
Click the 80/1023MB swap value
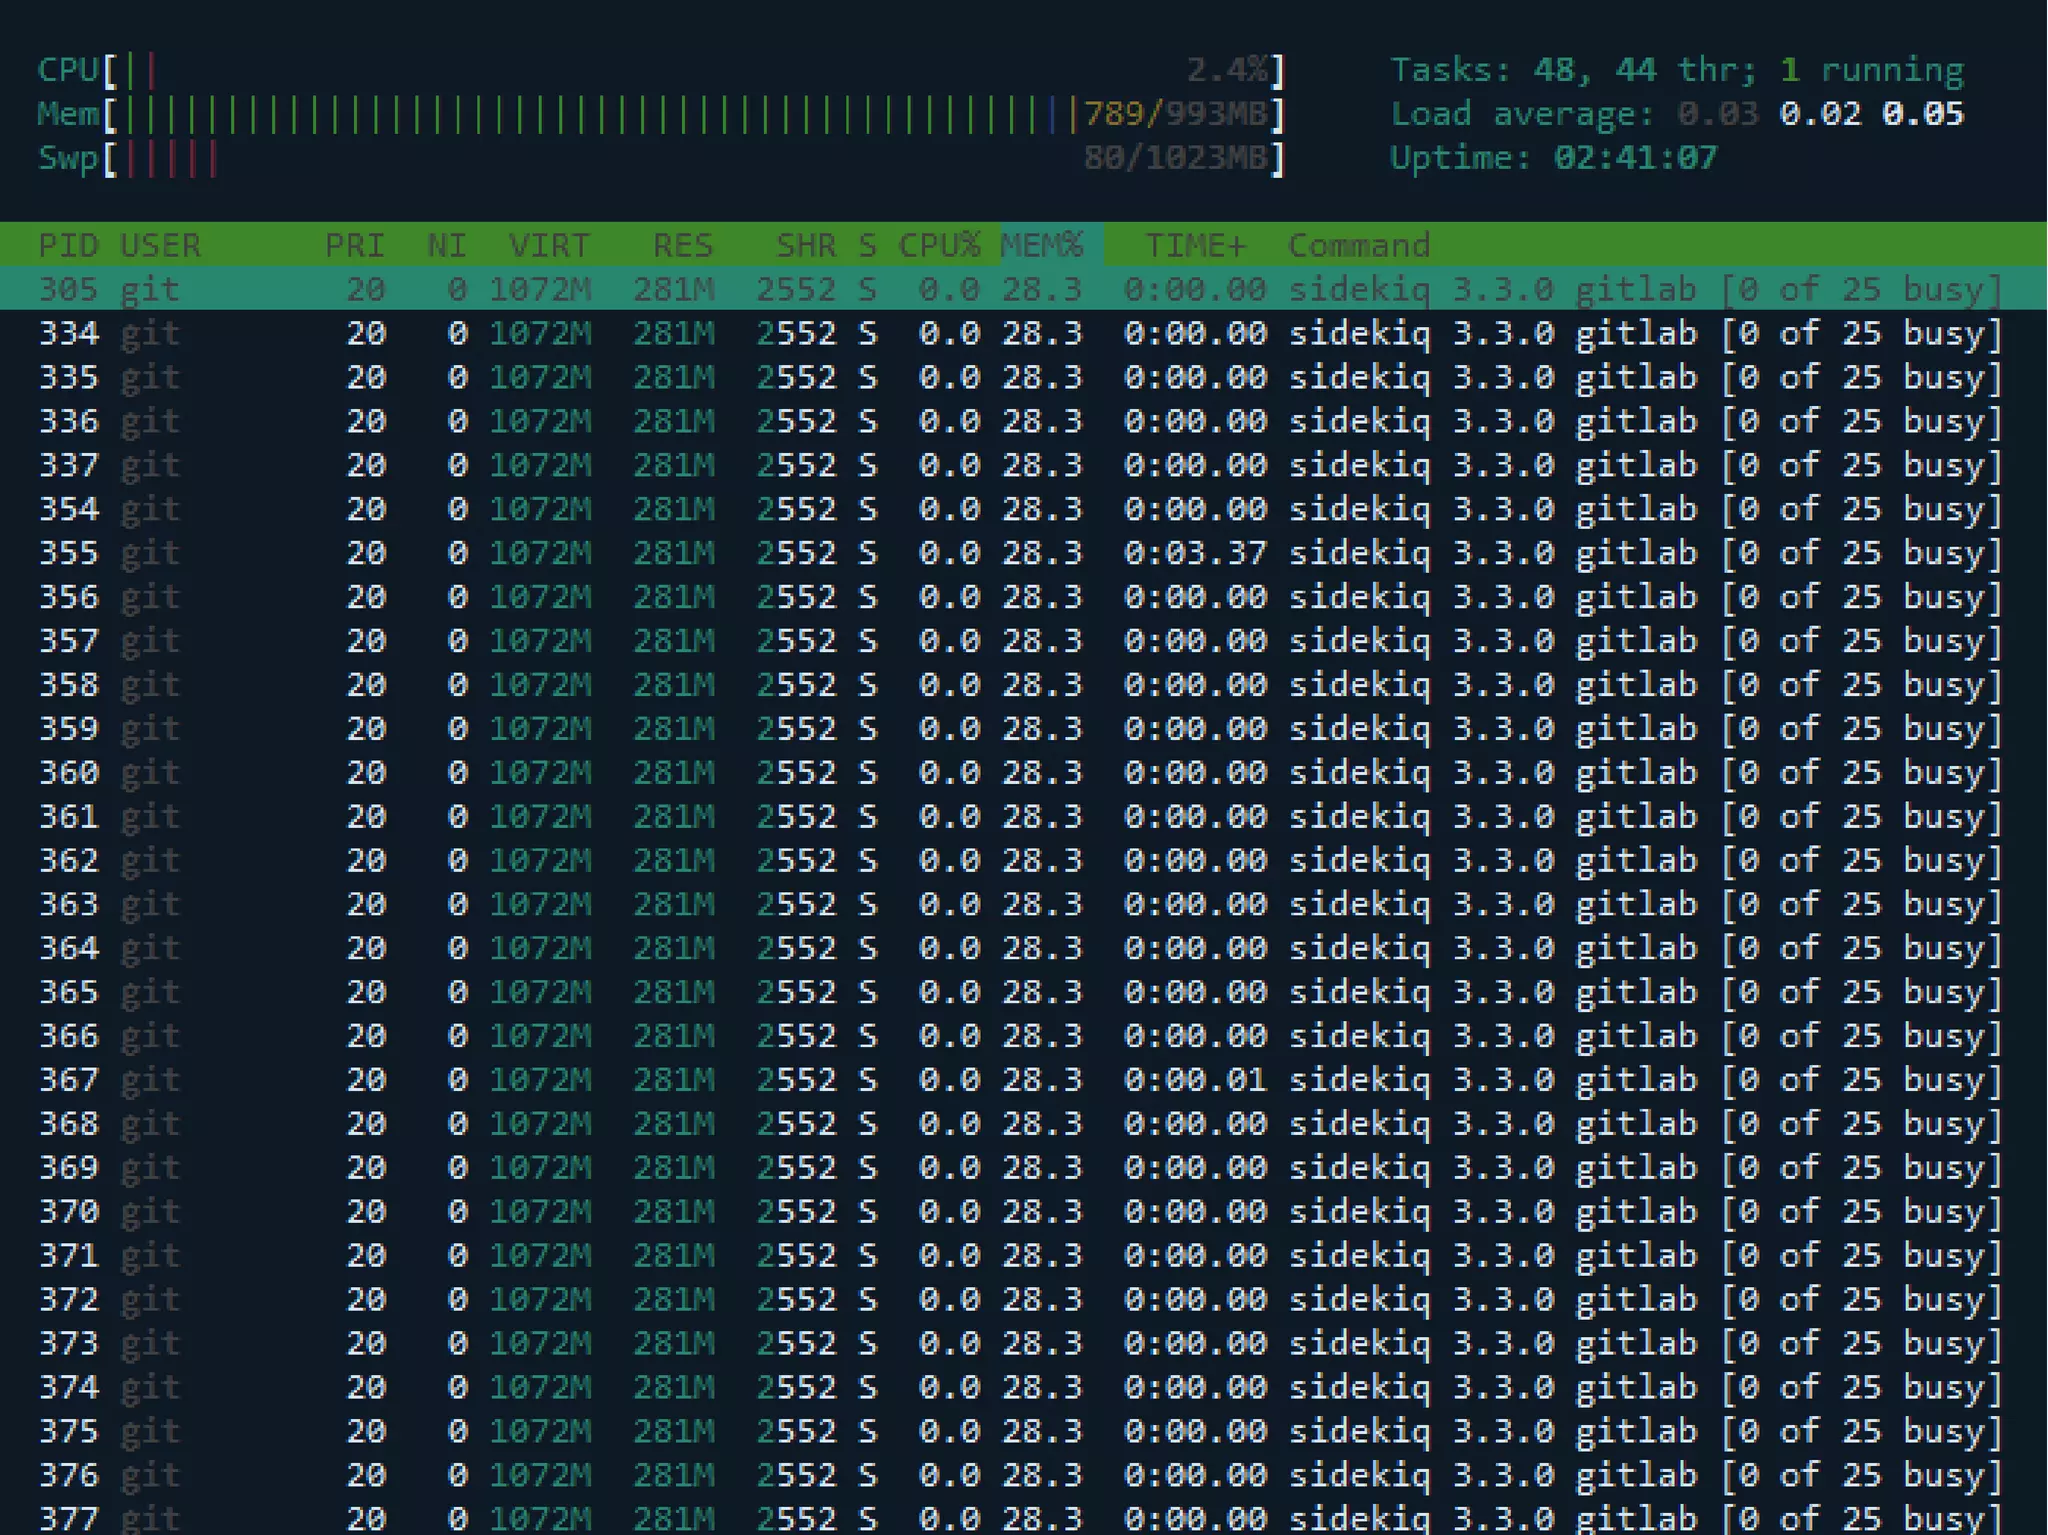1176,158
